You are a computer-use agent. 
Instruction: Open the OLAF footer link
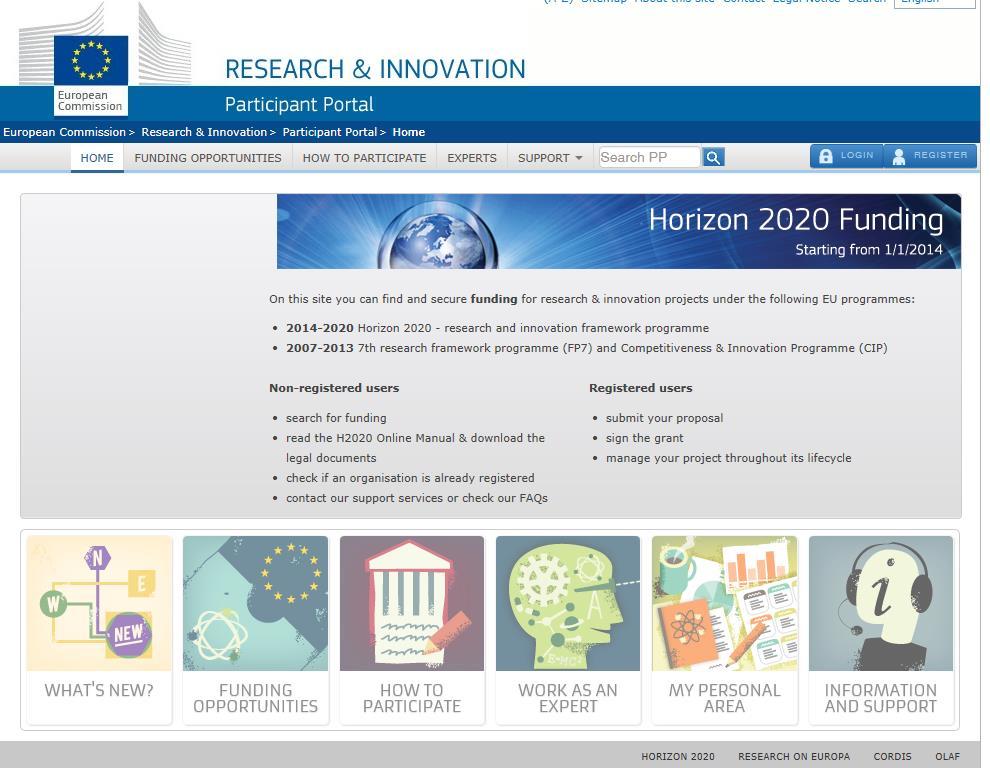click(x=947, y=757)
